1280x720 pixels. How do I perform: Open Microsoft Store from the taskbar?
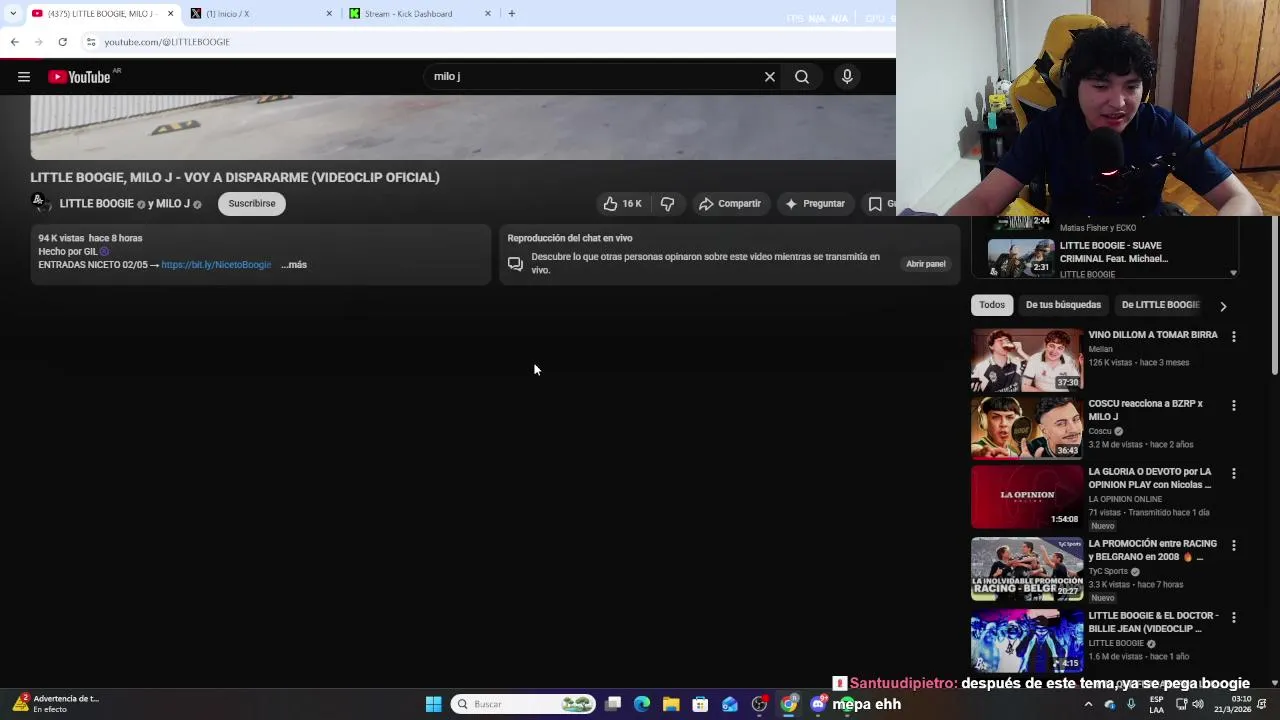700,704
